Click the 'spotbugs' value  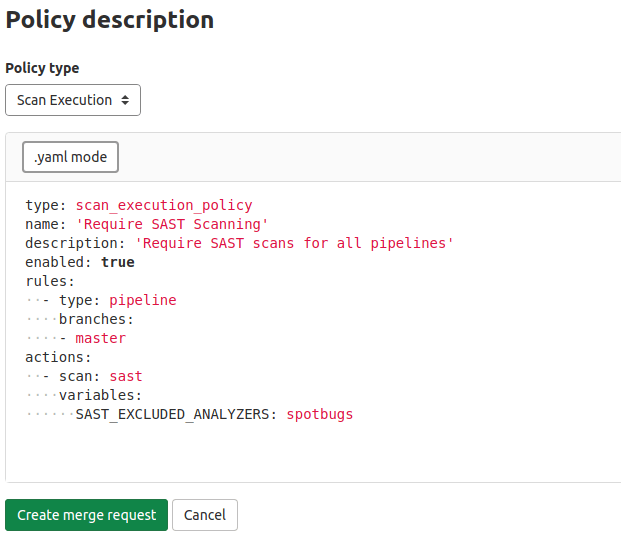pos(320,415)
